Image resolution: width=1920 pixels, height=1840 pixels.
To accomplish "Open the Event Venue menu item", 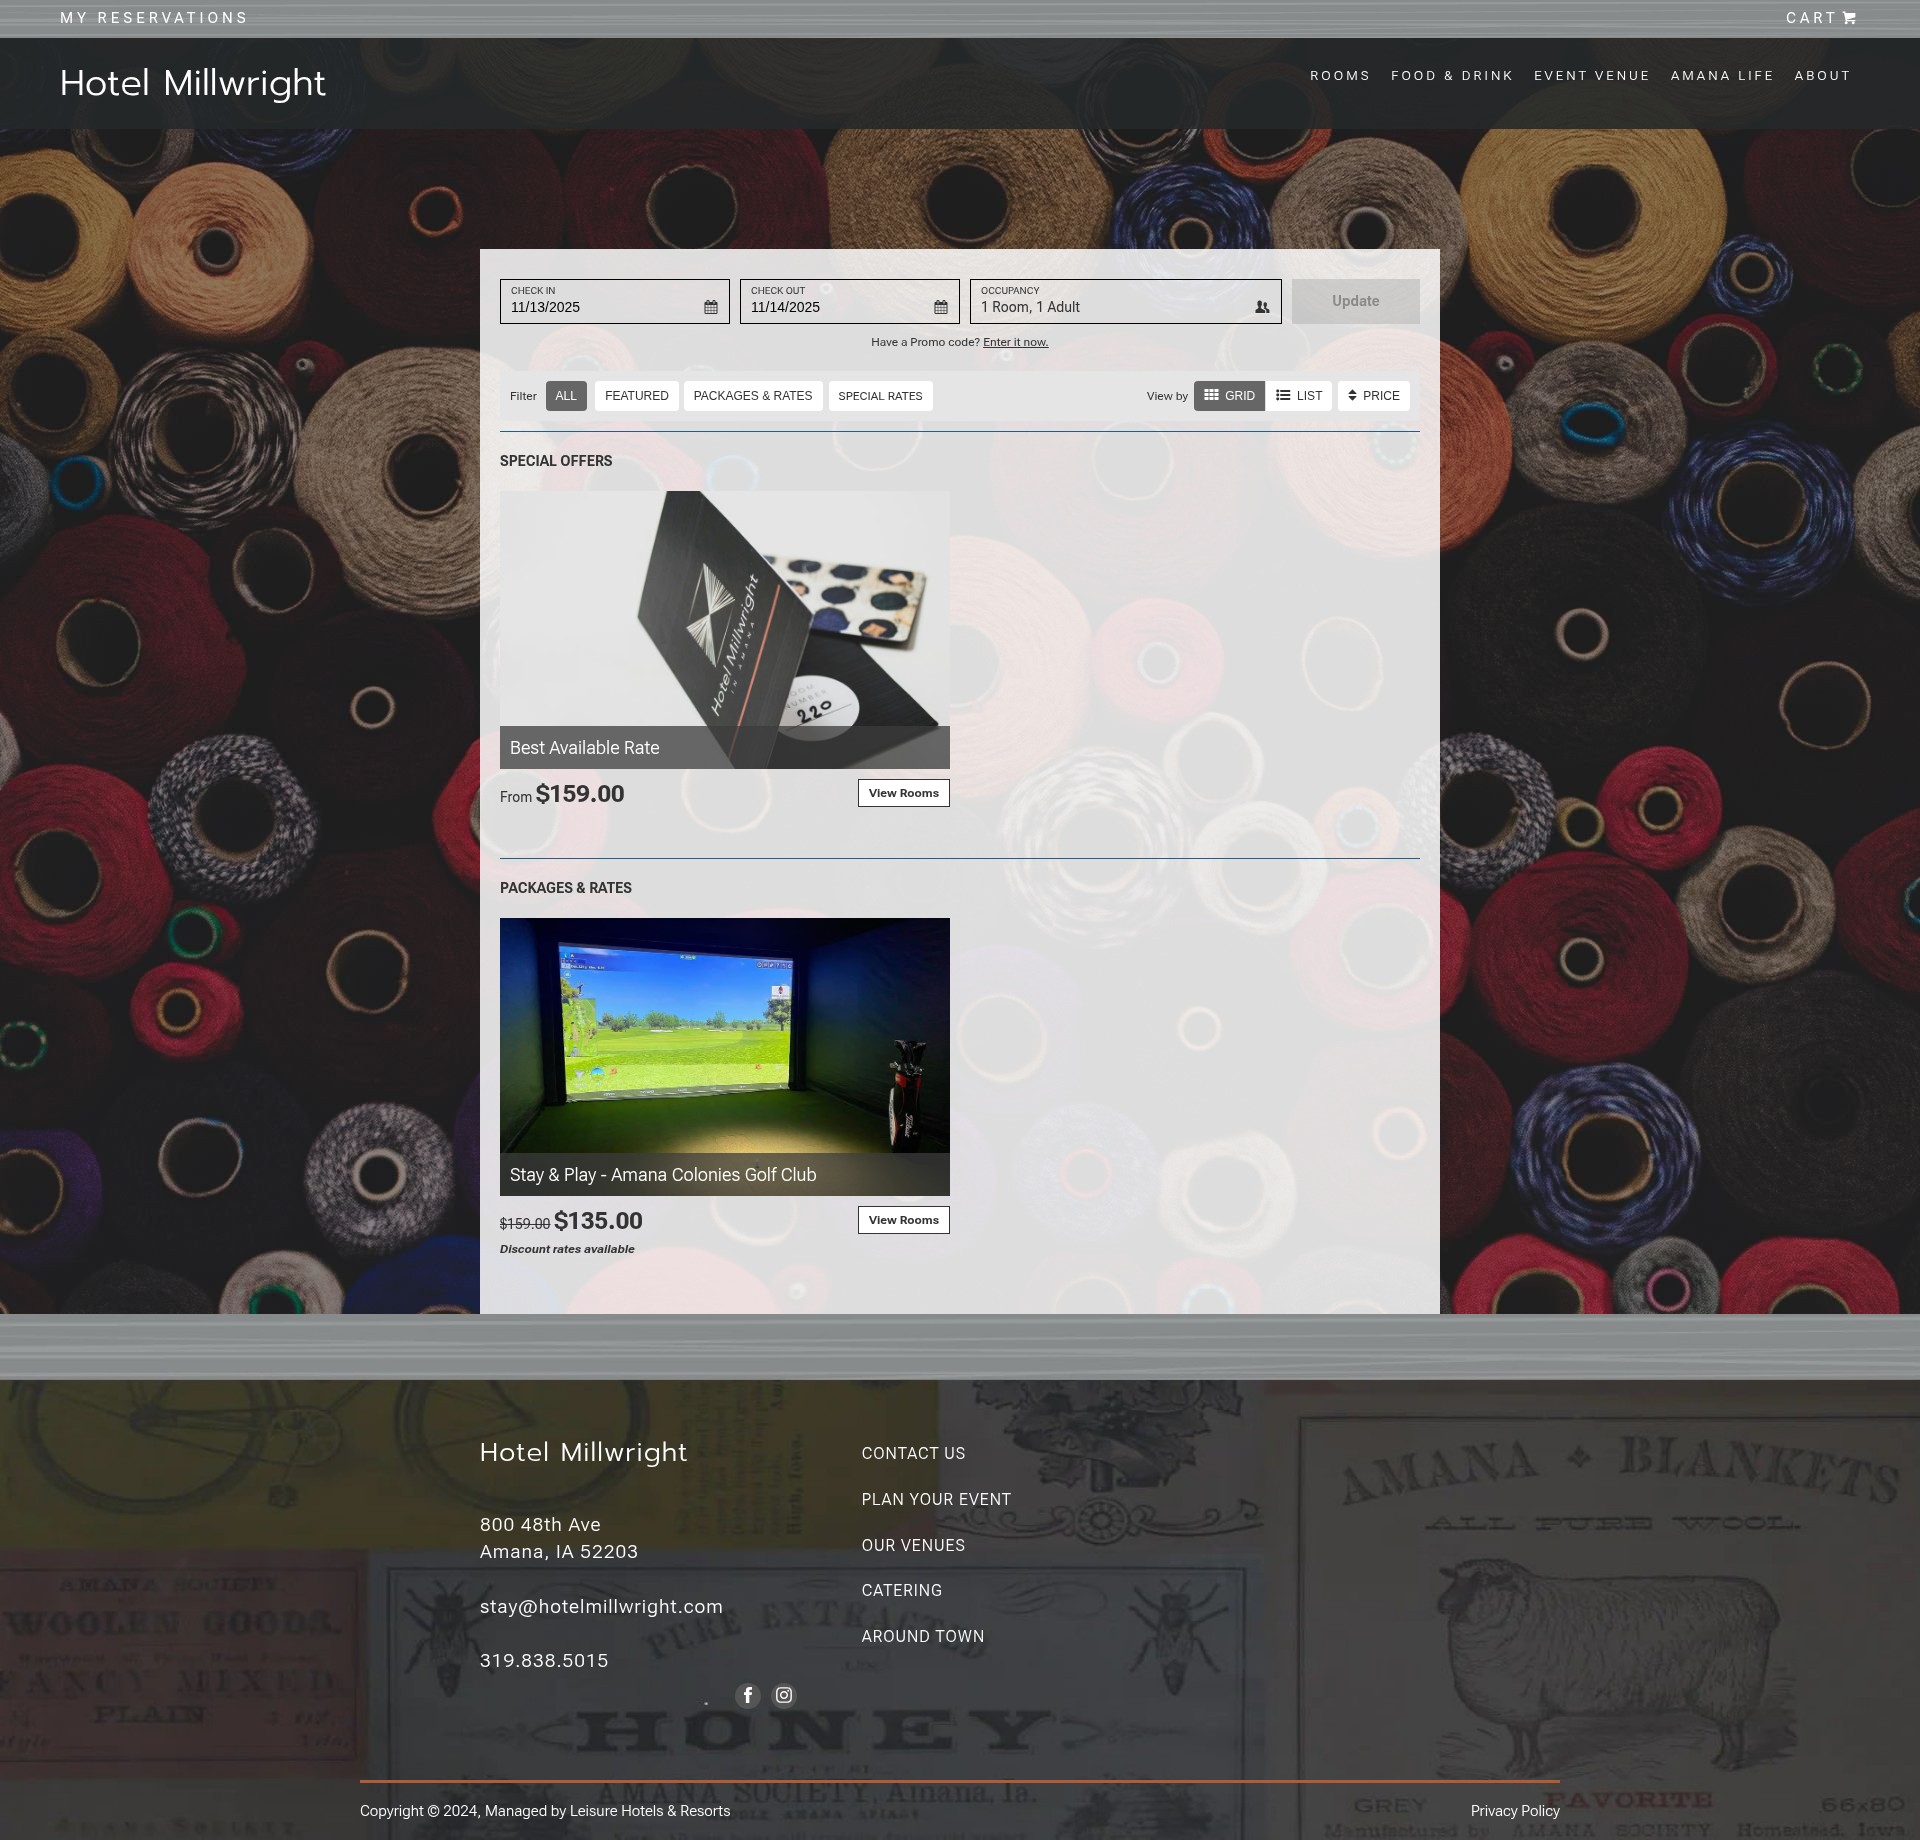I will pos(1592,76).
